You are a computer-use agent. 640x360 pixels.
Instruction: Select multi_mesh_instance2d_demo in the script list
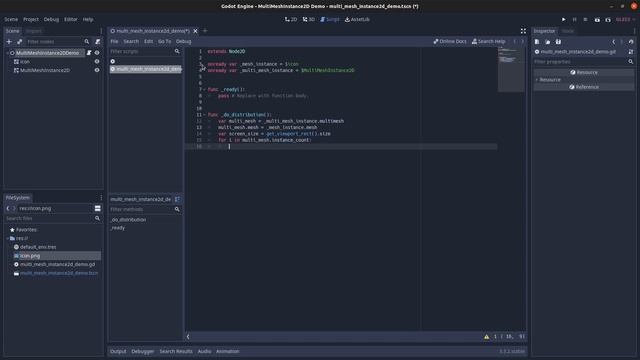click(146, 69)
